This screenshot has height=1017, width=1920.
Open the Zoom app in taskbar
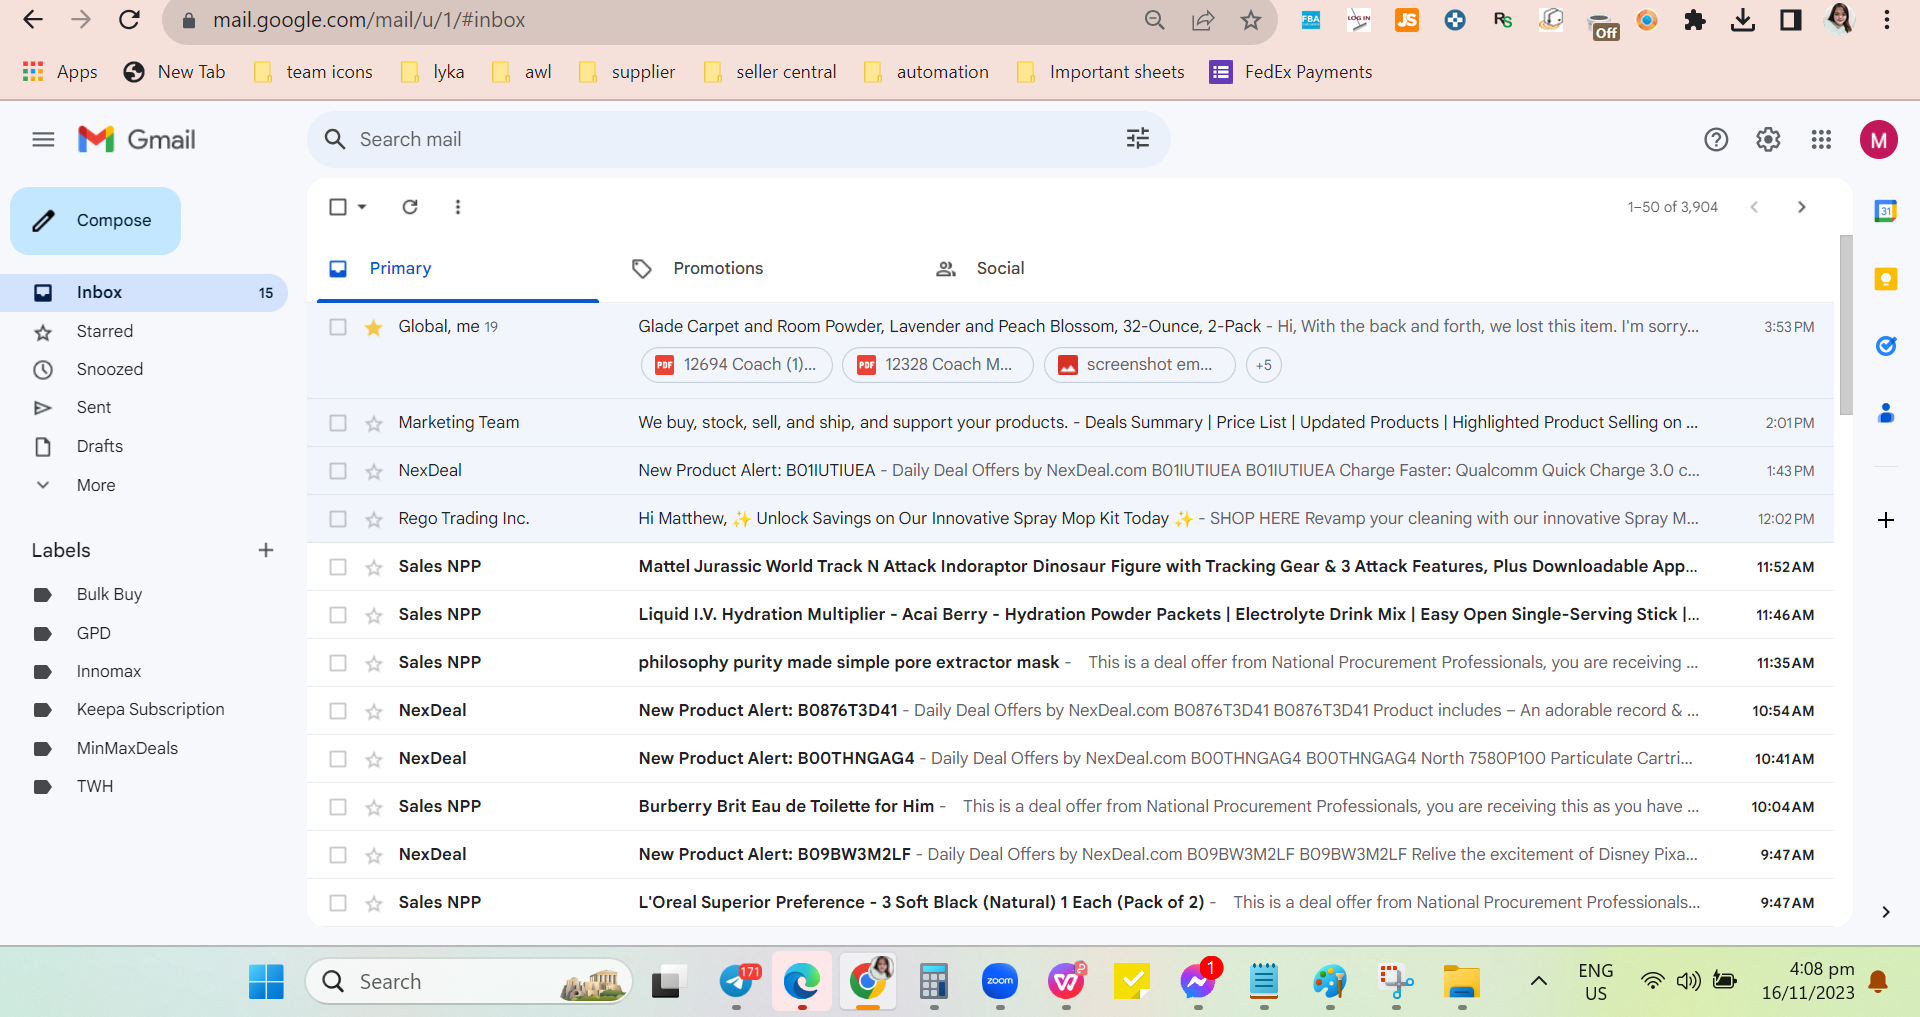(1000, 982)
